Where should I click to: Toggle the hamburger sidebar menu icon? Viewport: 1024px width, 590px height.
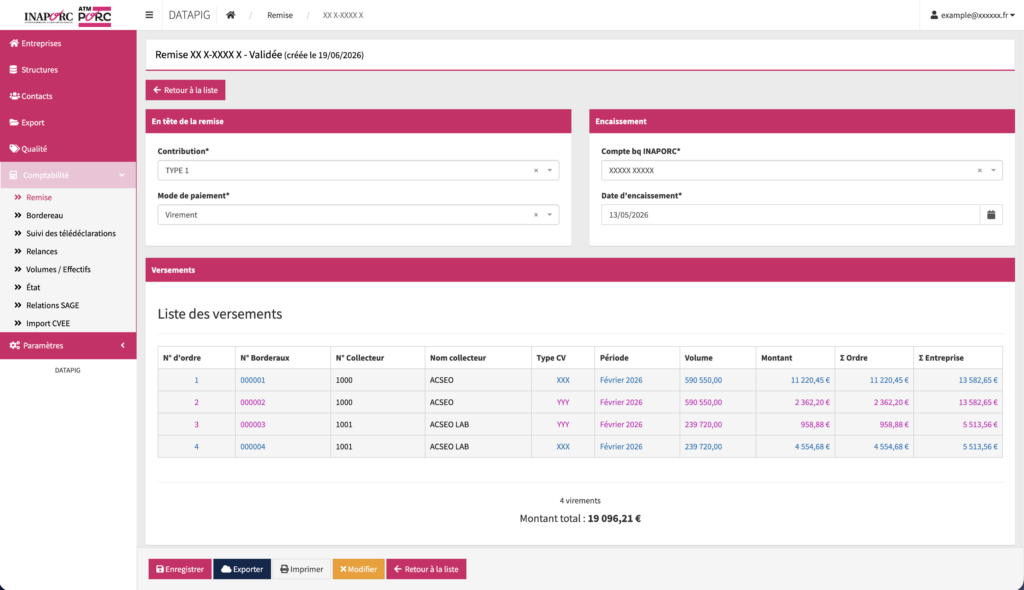[149, 15]
